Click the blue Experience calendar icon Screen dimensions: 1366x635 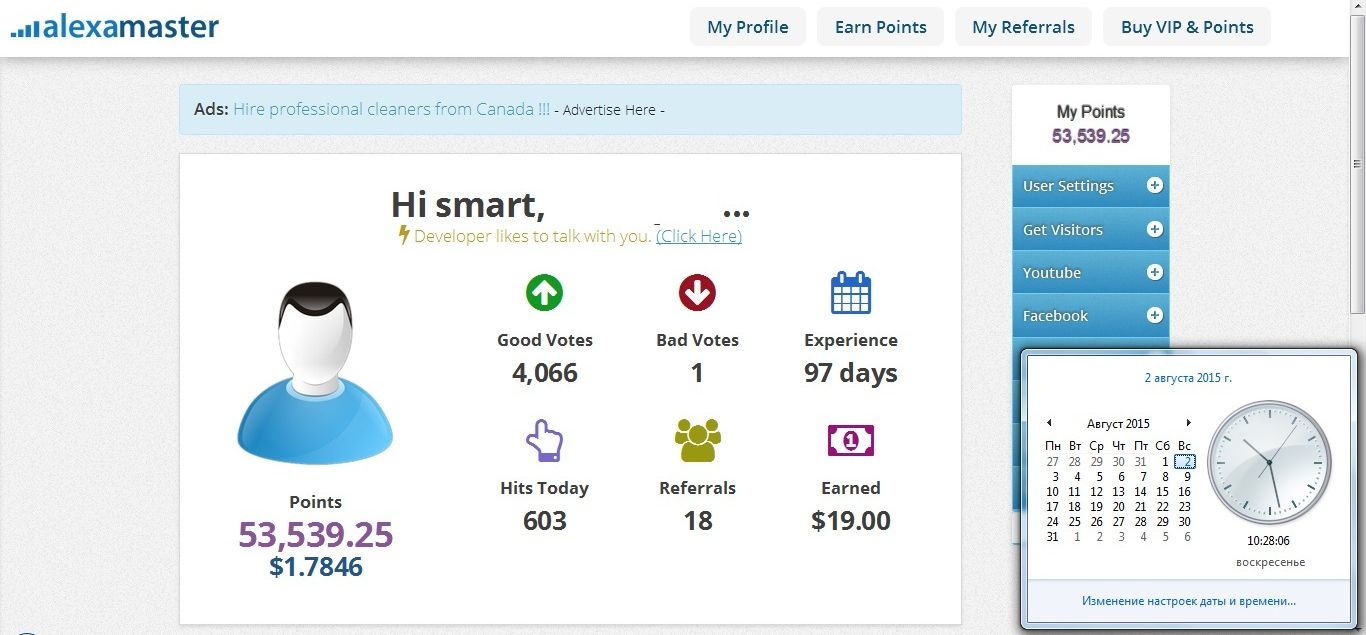(x=851, y=293)
